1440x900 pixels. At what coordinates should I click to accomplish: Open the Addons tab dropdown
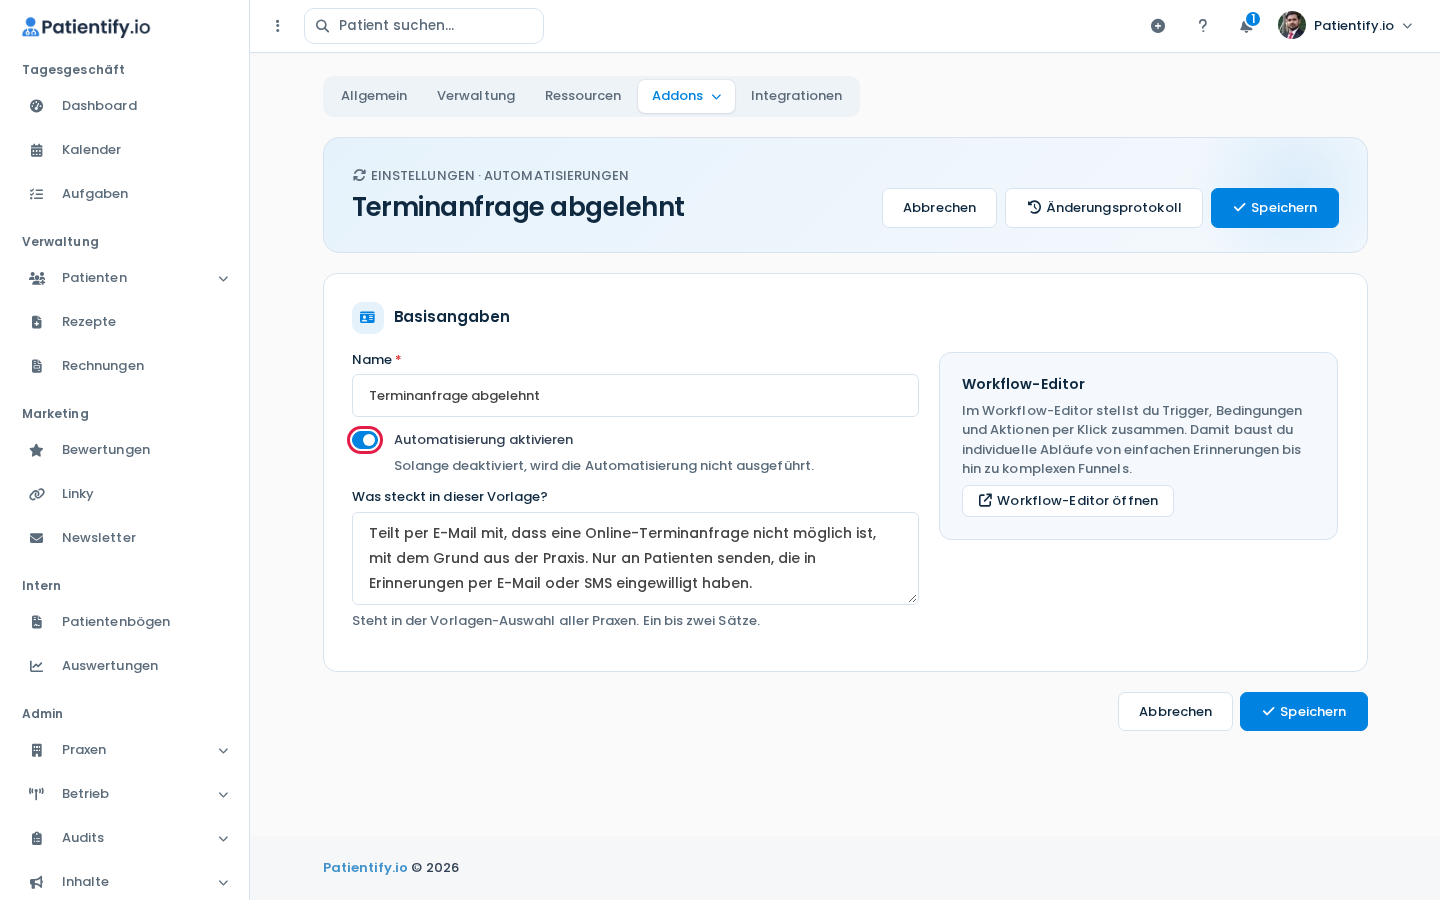pyautogui.click(x=686, y=96)
